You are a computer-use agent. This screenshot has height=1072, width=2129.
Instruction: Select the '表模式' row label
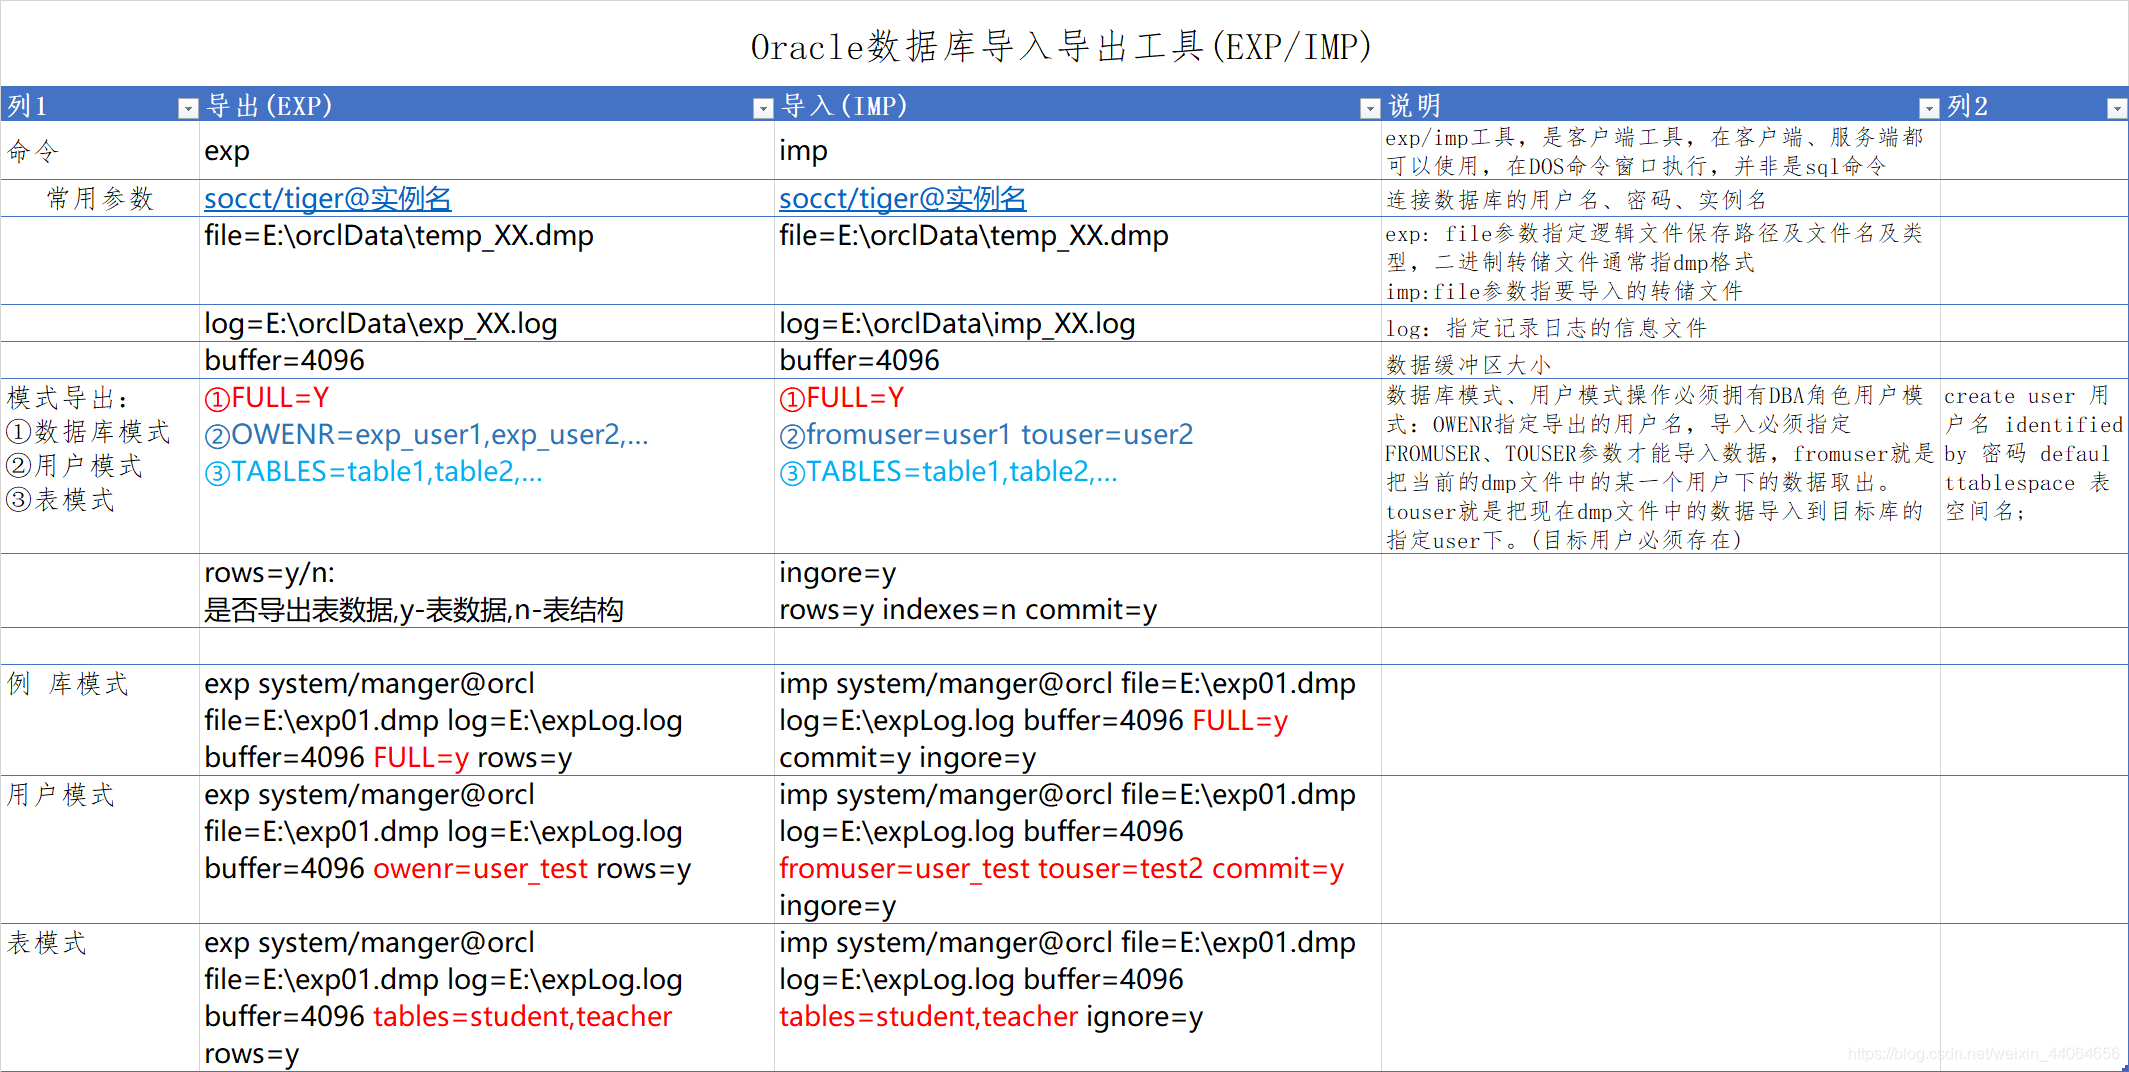coord(100,997)
